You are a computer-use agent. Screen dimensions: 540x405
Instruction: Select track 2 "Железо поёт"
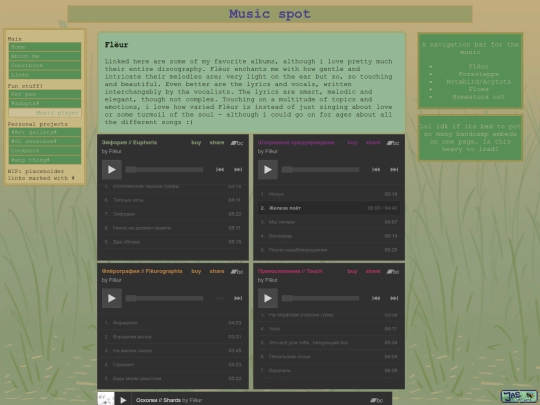(329, 208)
